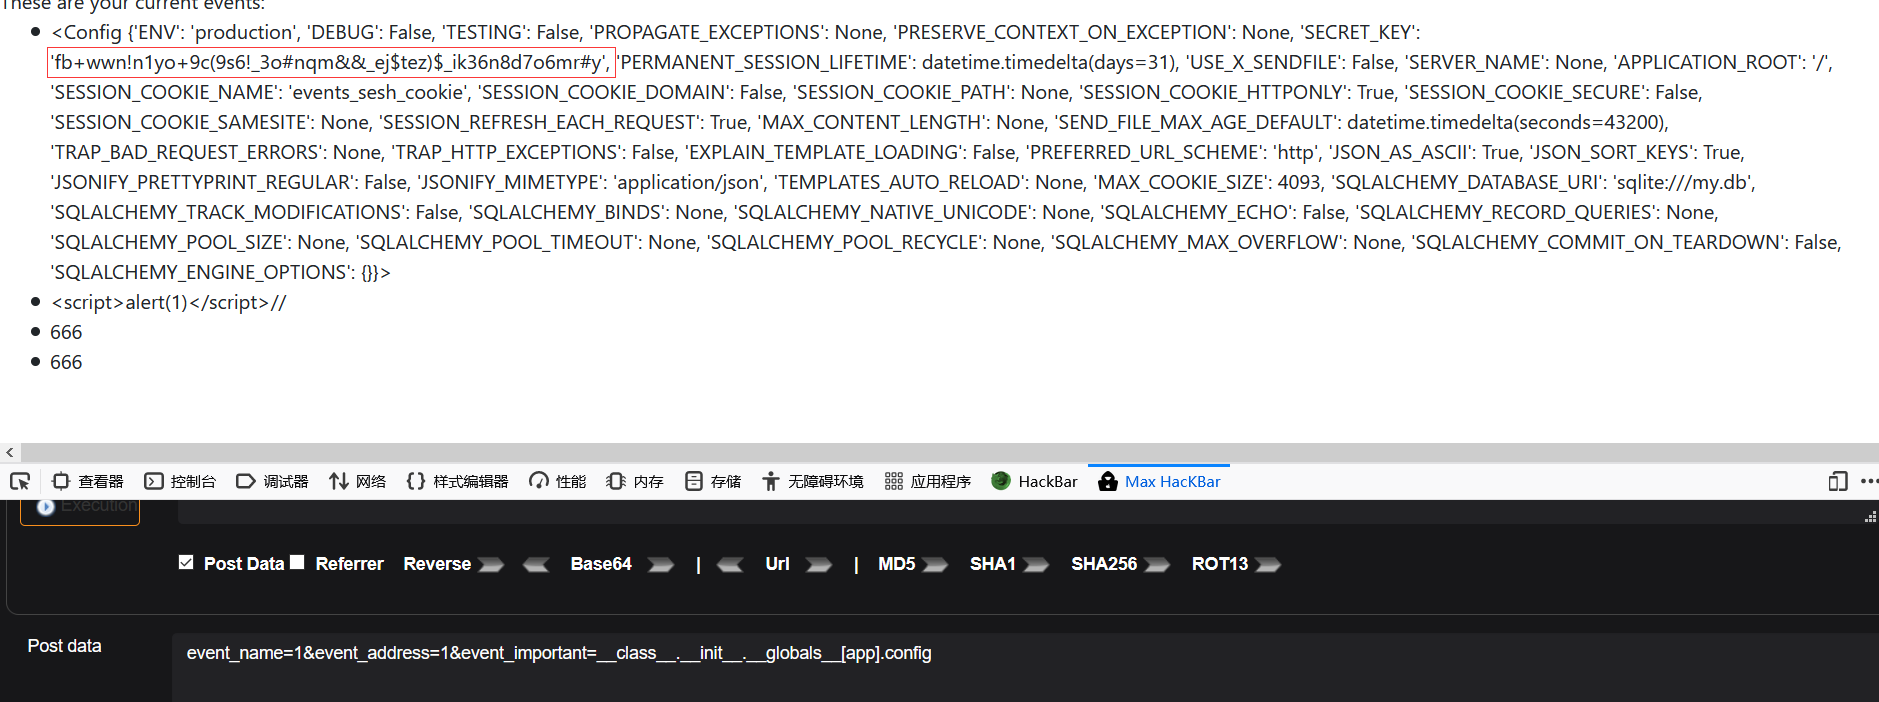
Task: Click the second '666' event entry
Action: coord(66,362)
